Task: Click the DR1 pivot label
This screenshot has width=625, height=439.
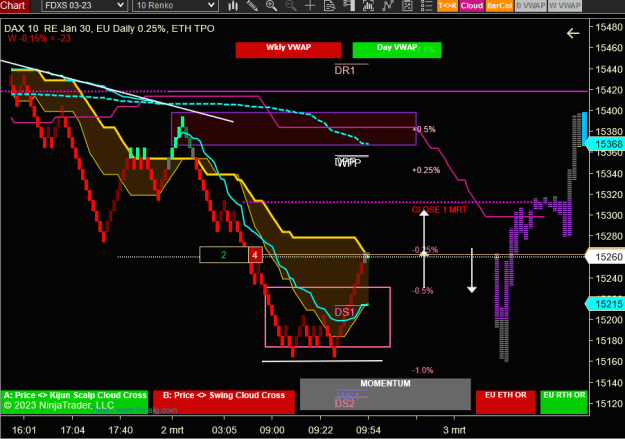Action: point(345,71)
